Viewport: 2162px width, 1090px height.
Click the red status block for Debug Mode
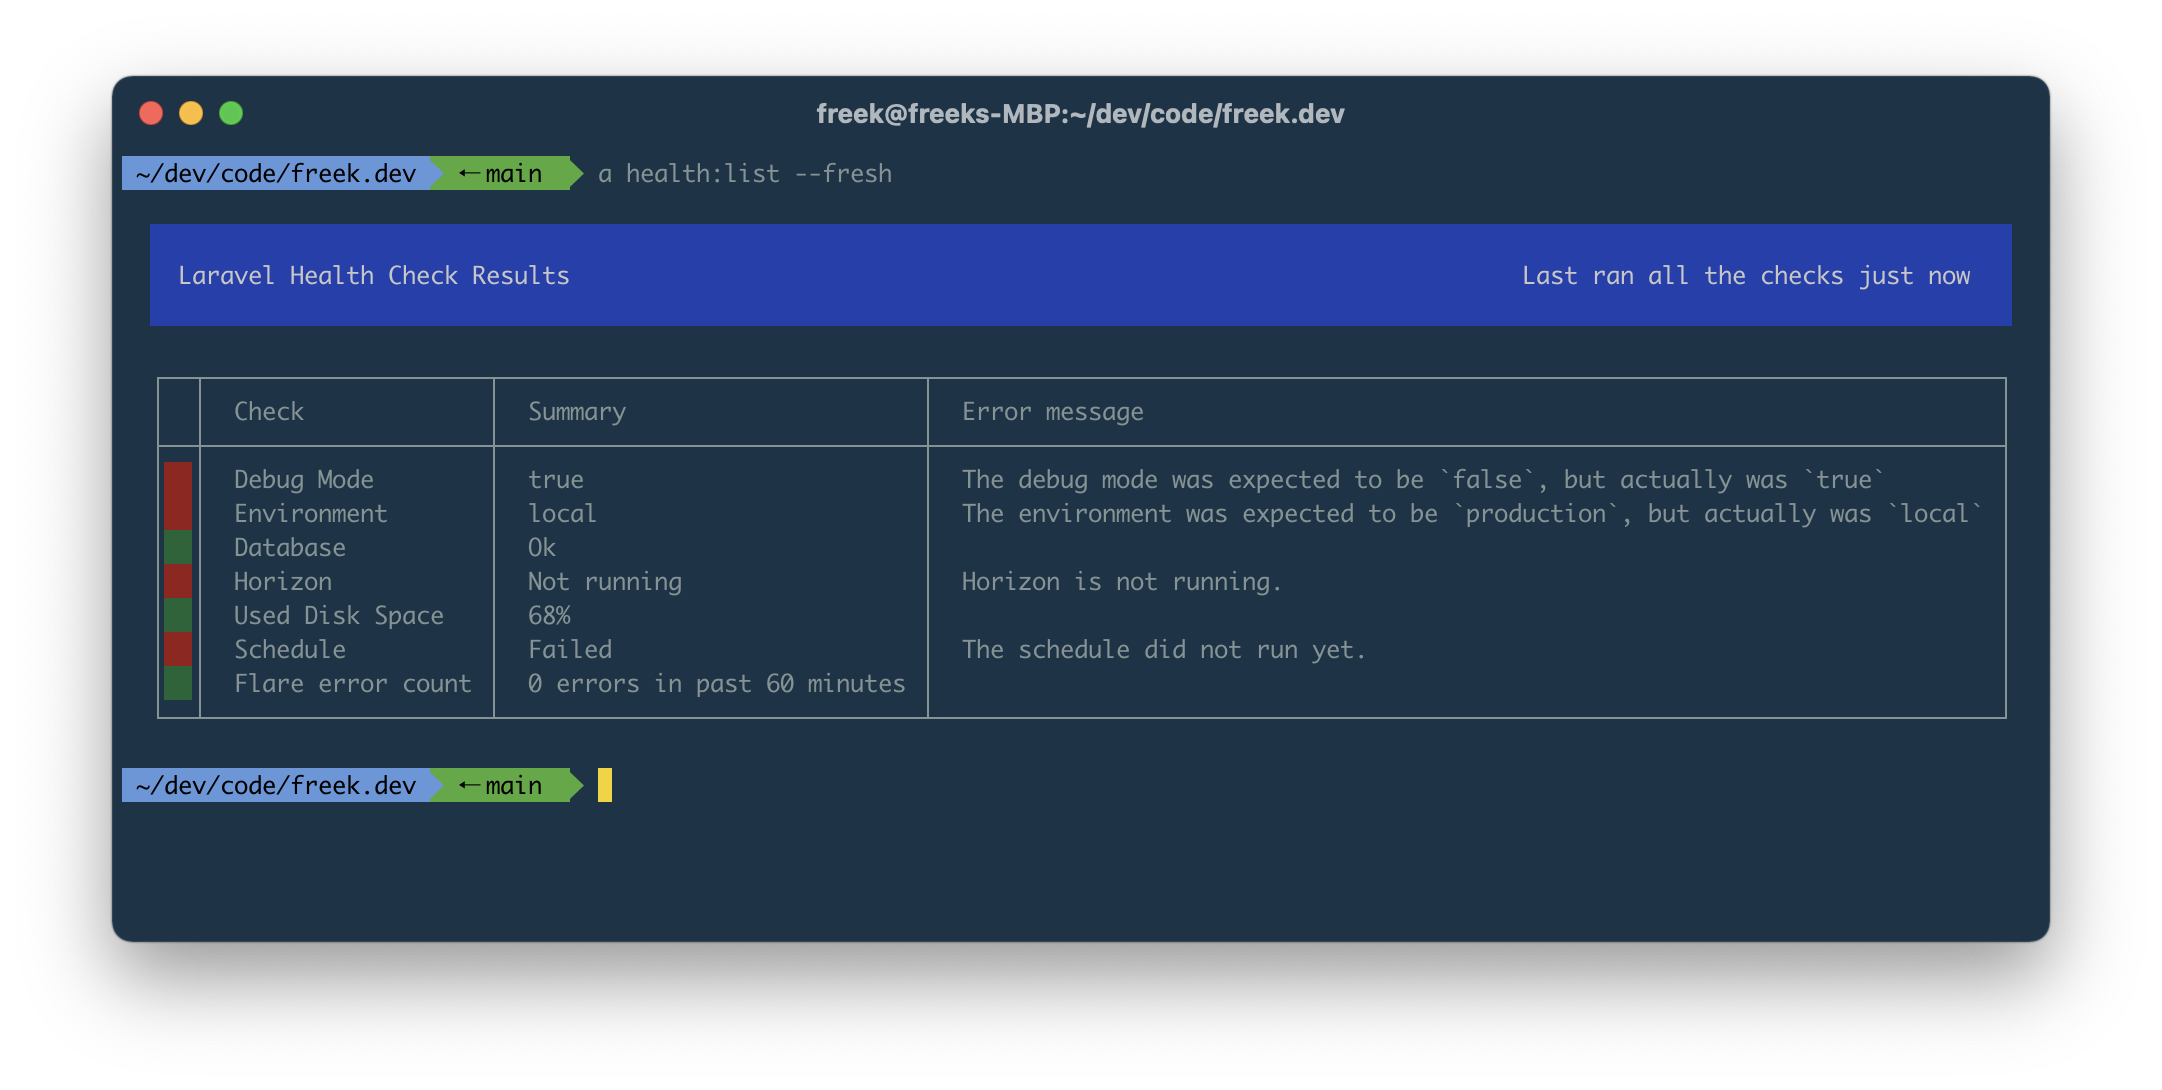(178, 479)
